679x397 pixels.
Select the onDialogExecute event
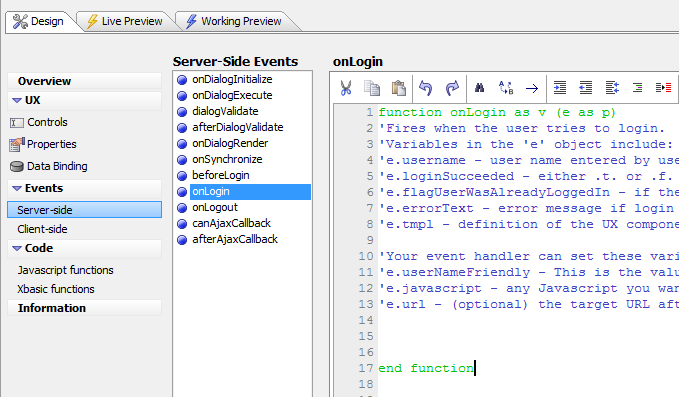point(232,96)
